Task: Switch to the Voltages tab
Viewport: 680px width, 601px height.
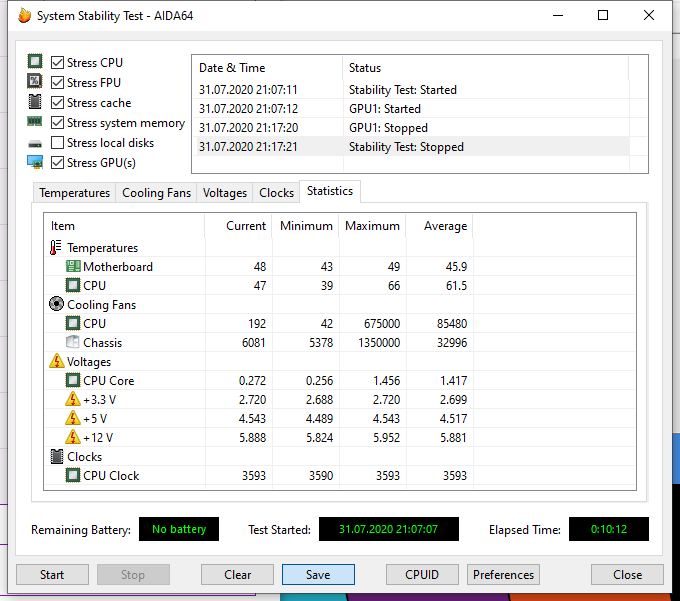Action: tap(225, 193)
